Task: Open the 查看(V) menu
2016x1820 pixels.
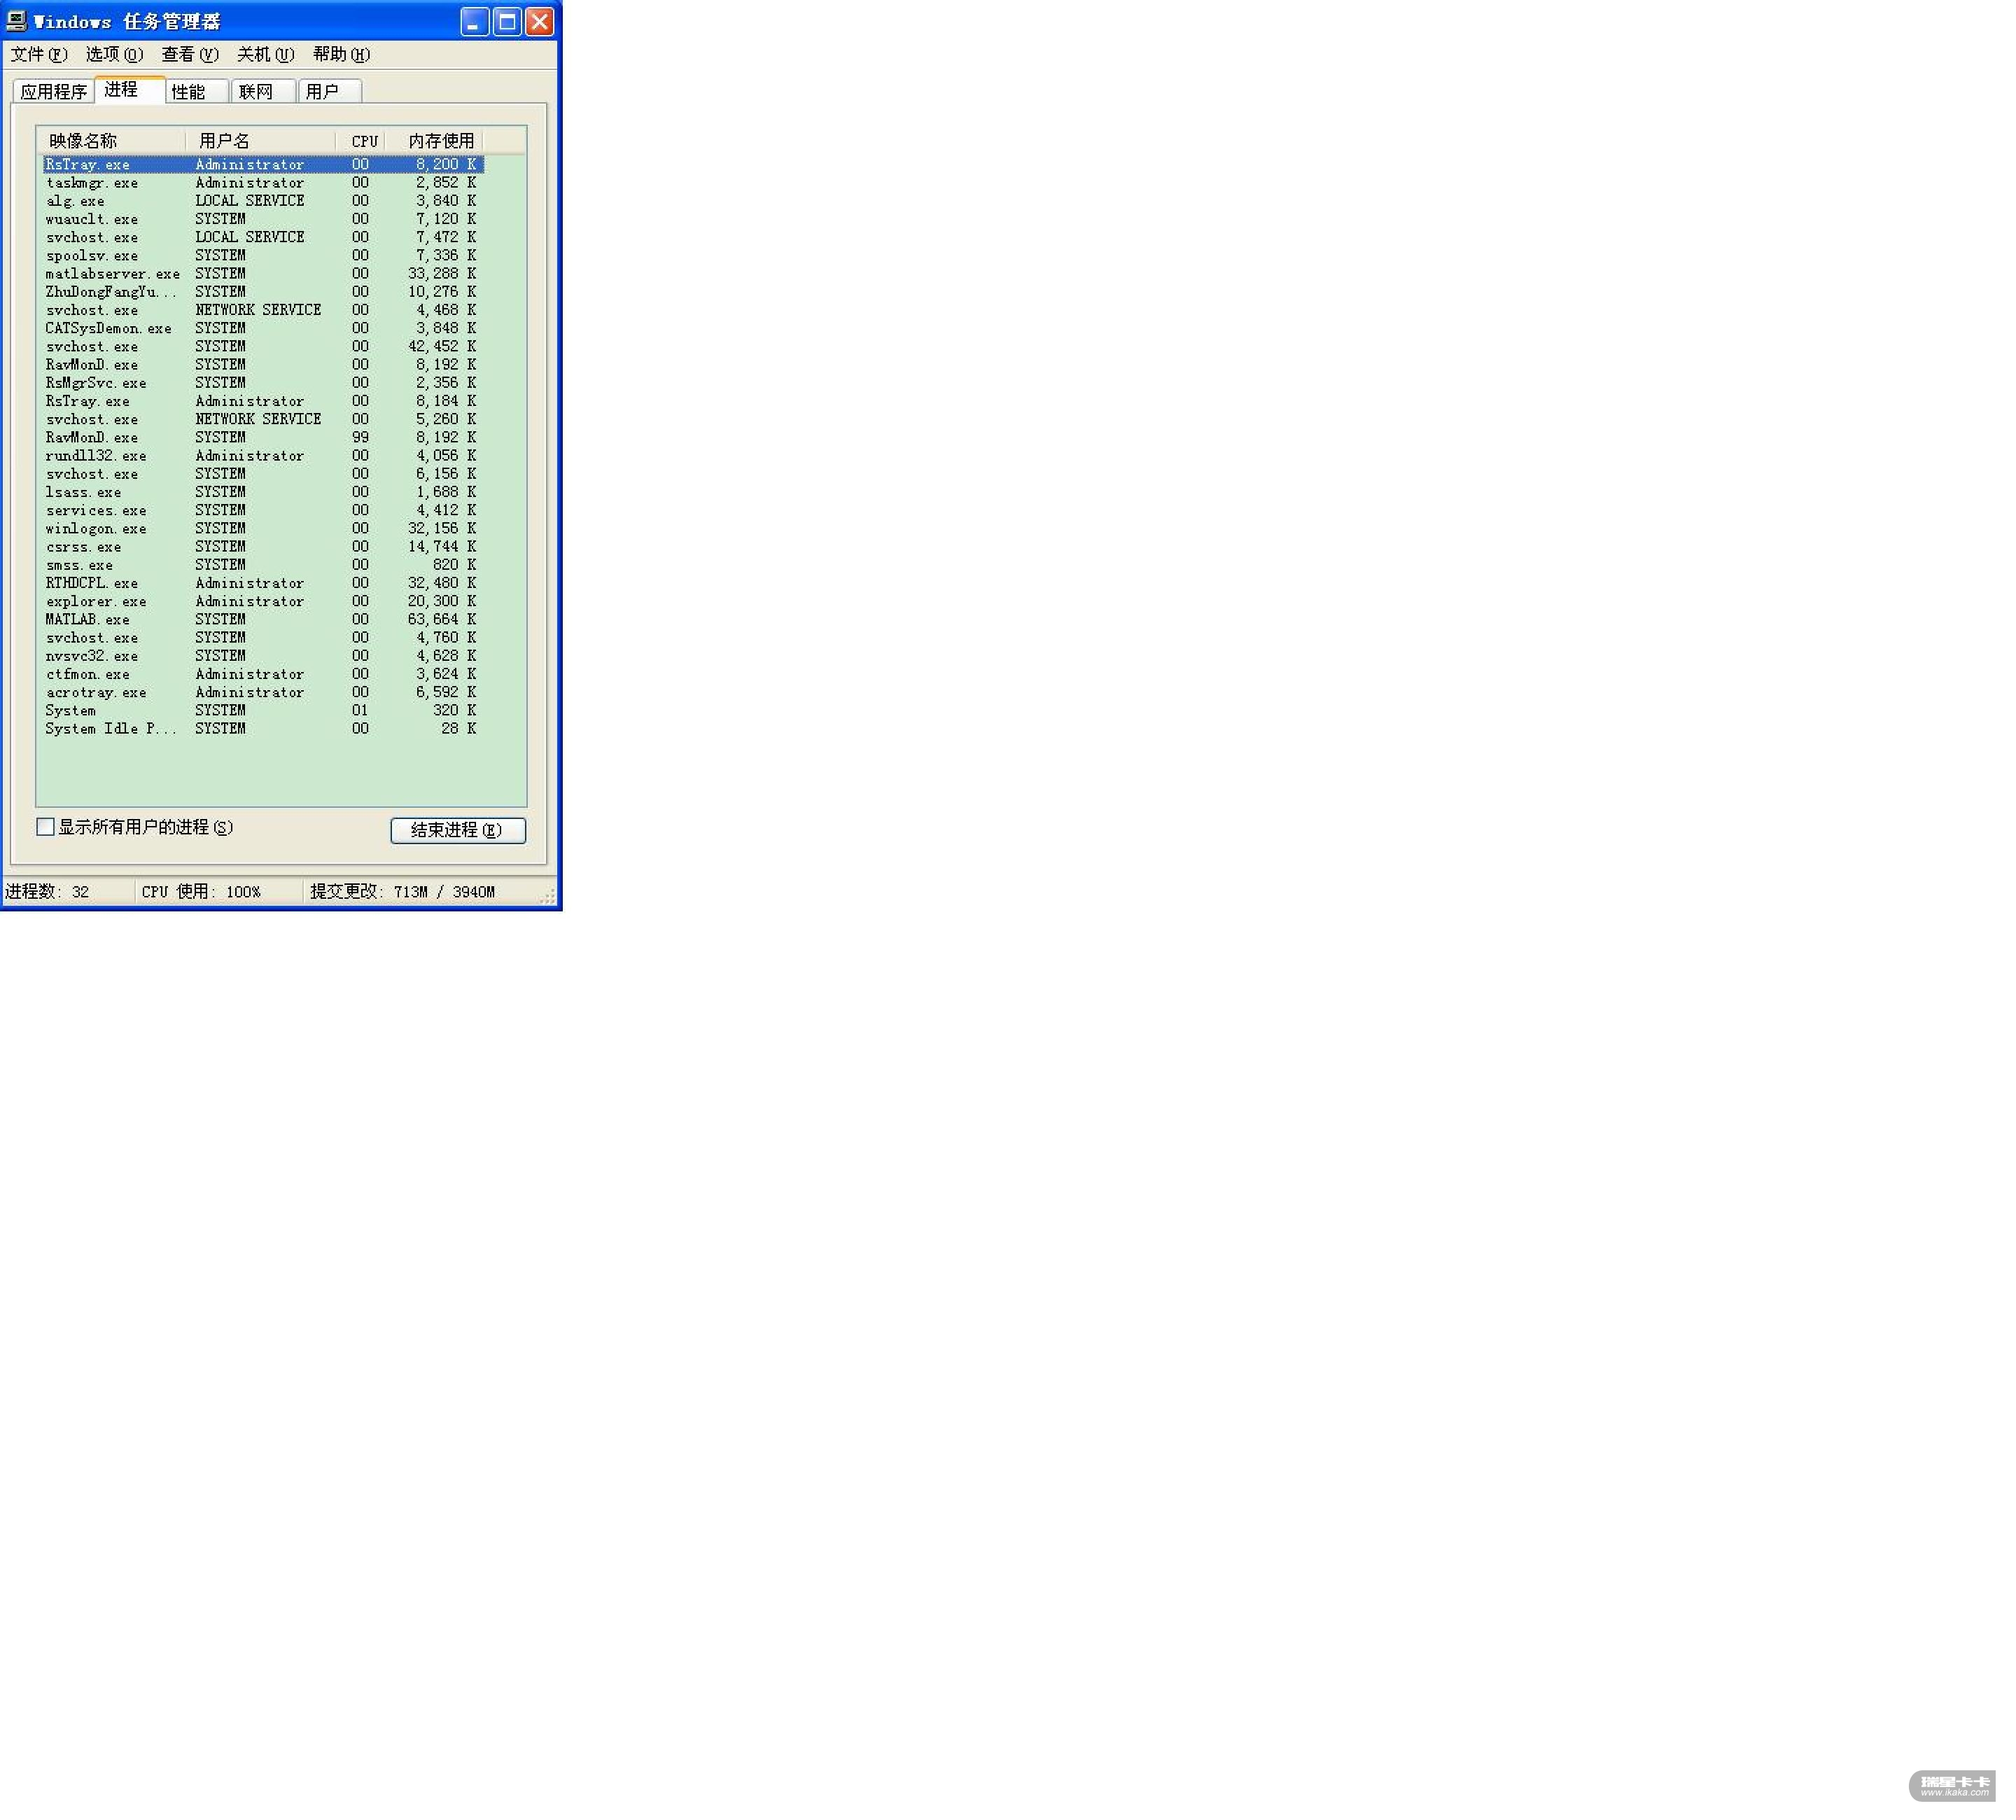Action: pos(190,54)
